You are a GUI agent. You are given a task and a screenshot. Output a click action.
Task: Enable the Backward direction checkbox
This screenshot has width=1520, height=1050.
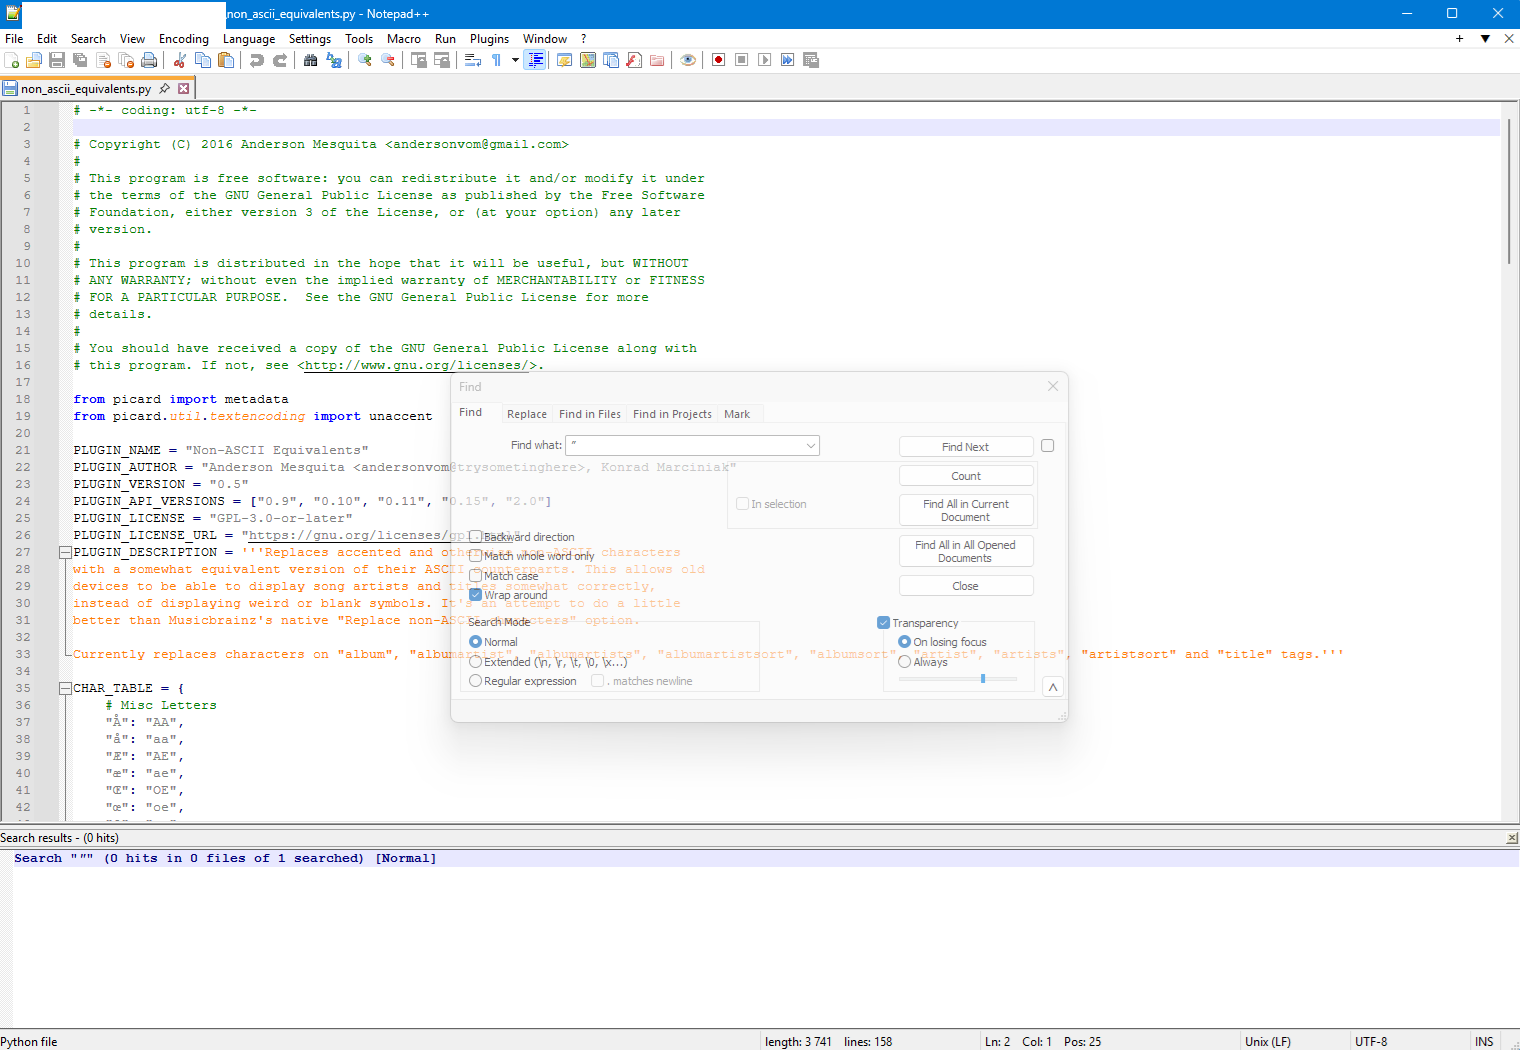point(476,537)
